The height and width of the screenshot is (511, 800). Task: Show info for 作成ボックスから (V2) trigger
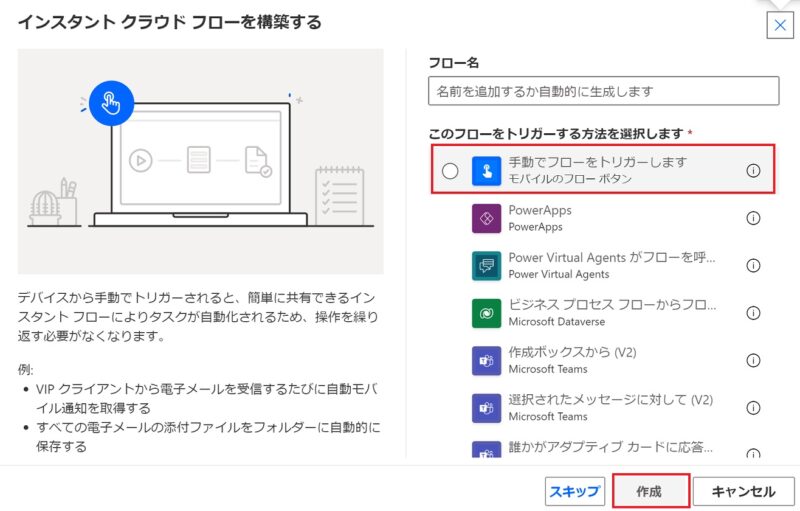(x=754, y=360)
